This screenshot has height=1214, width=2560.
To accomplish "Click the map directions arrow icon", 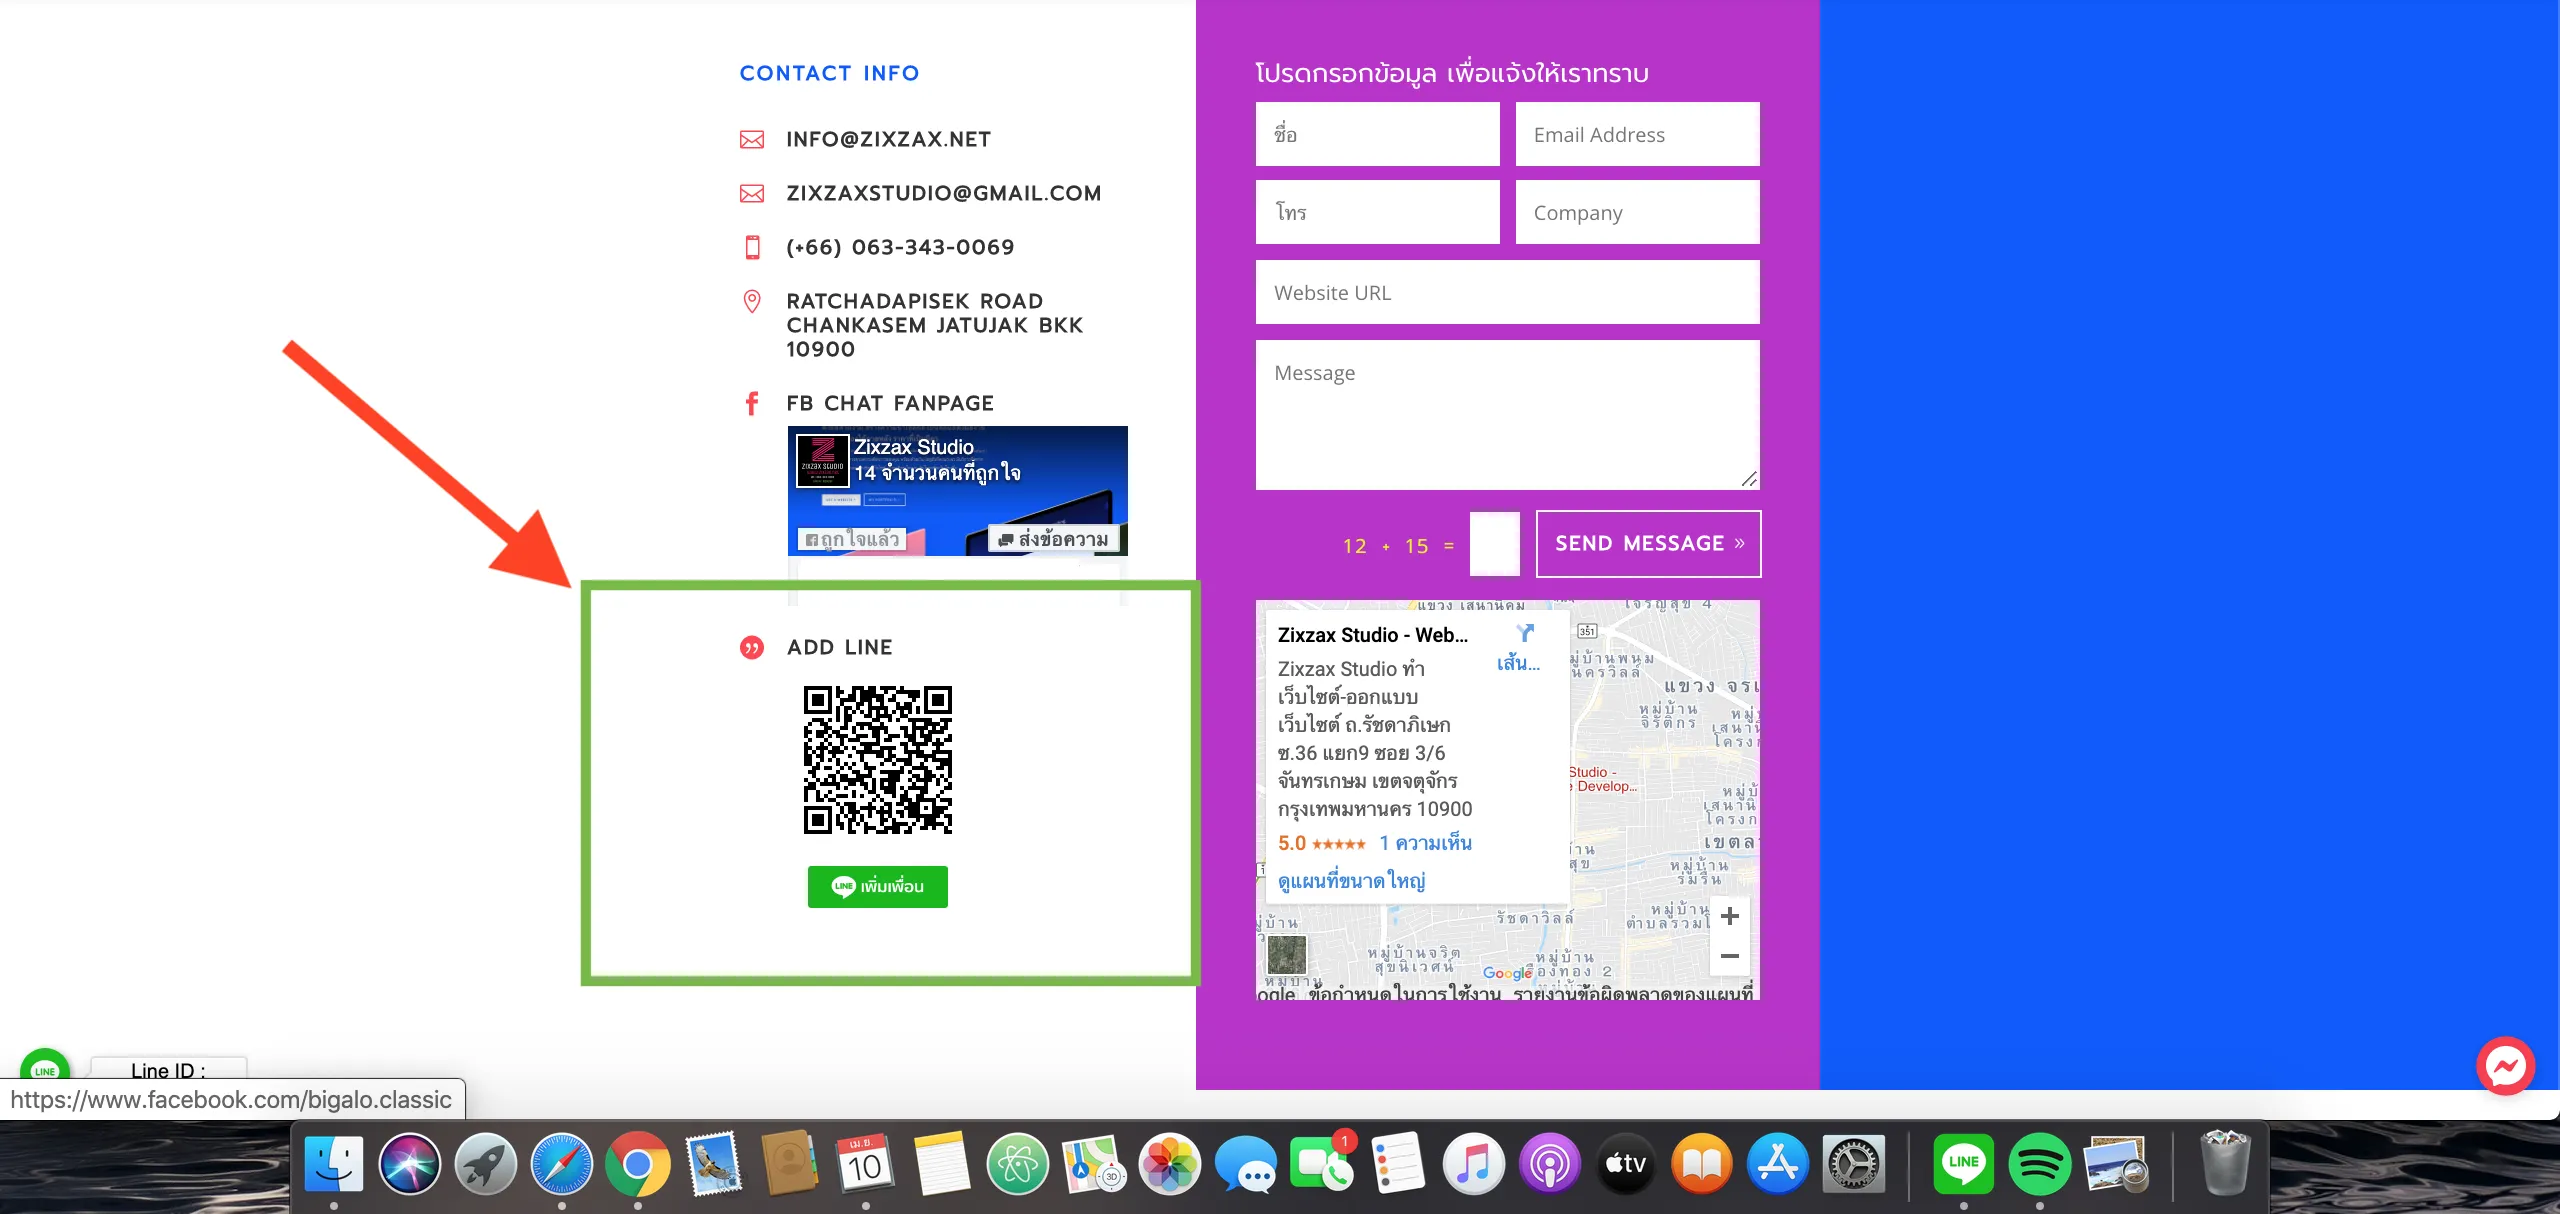I will click(x=1524, y=633).
